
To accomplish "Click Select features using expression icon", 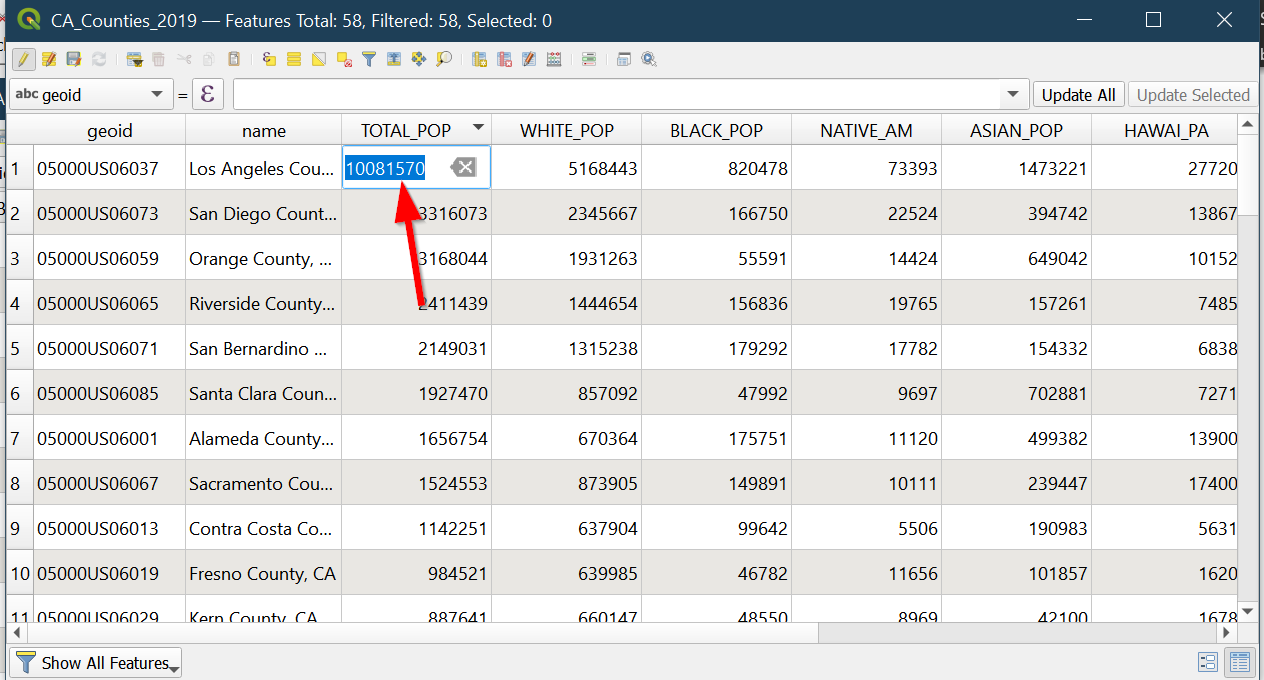I will click(269, 60).
